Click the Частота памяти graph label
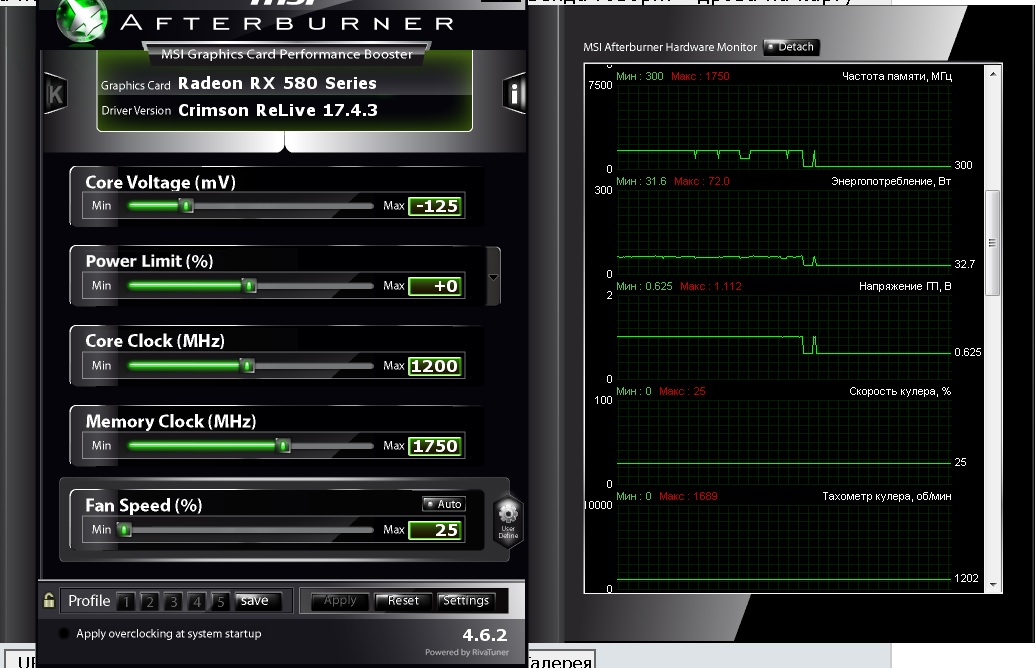 click(897, 77)
